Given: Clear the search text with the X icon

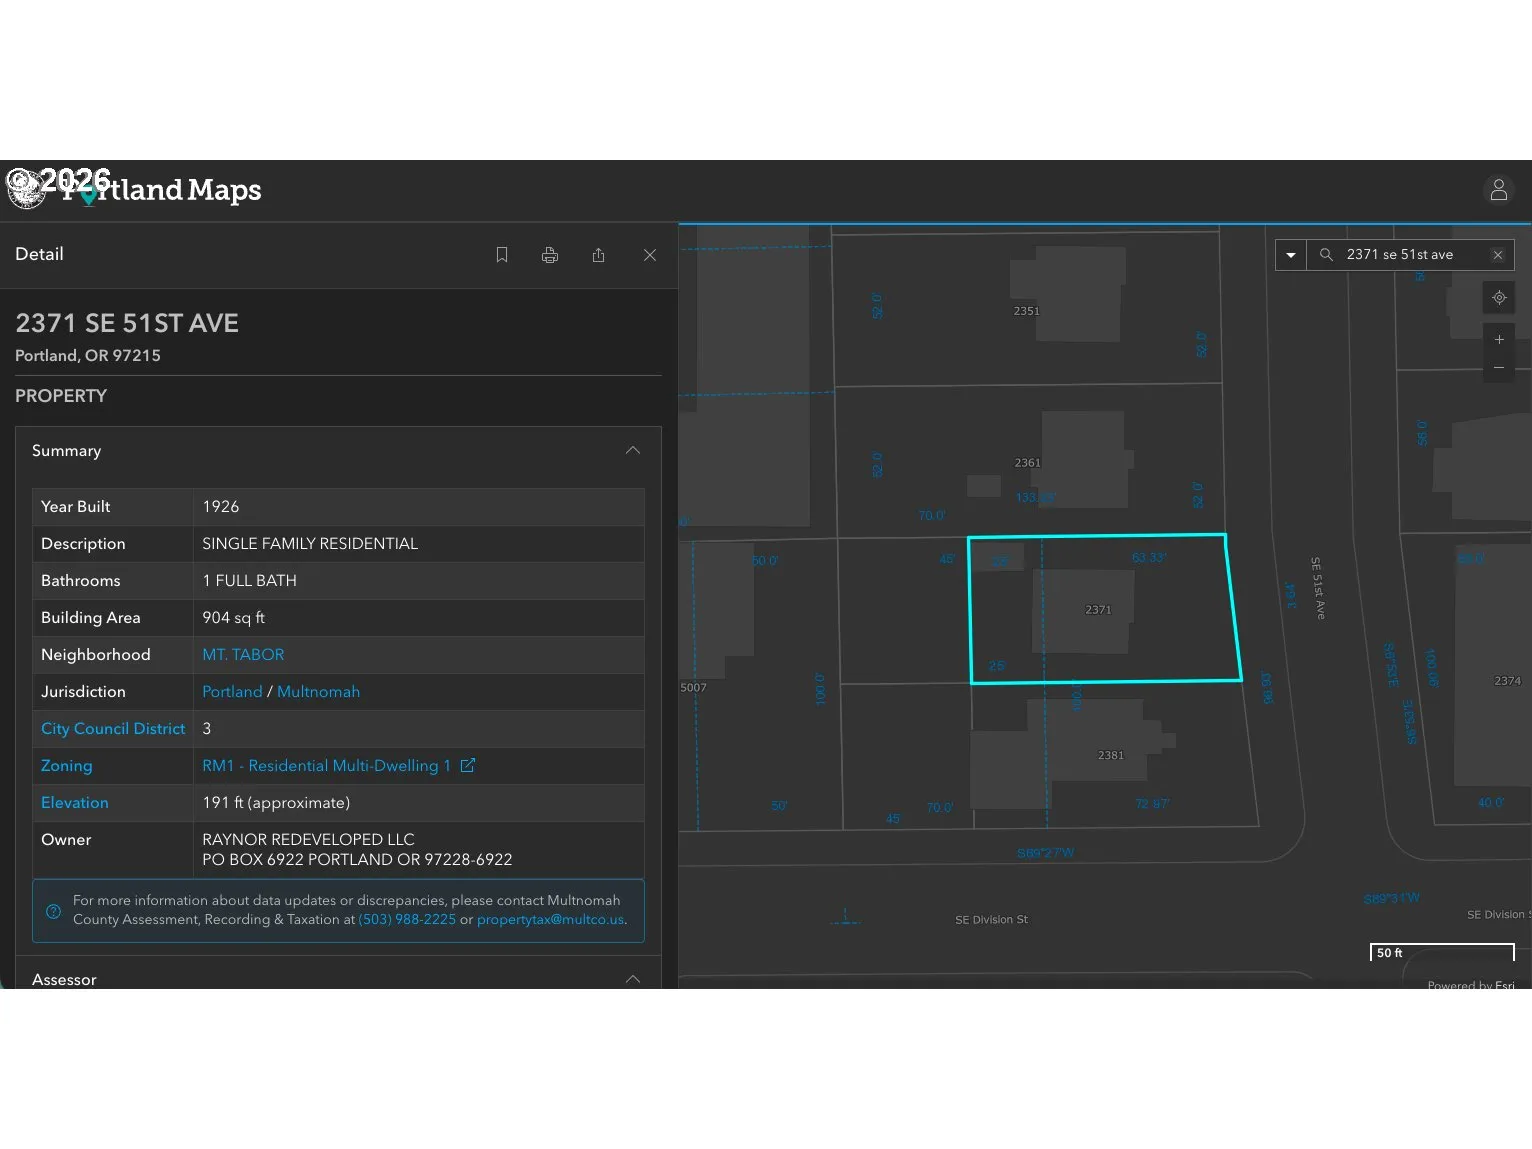Looking at the screenshot, I should pyautogui.click(x=1498, y=255).
